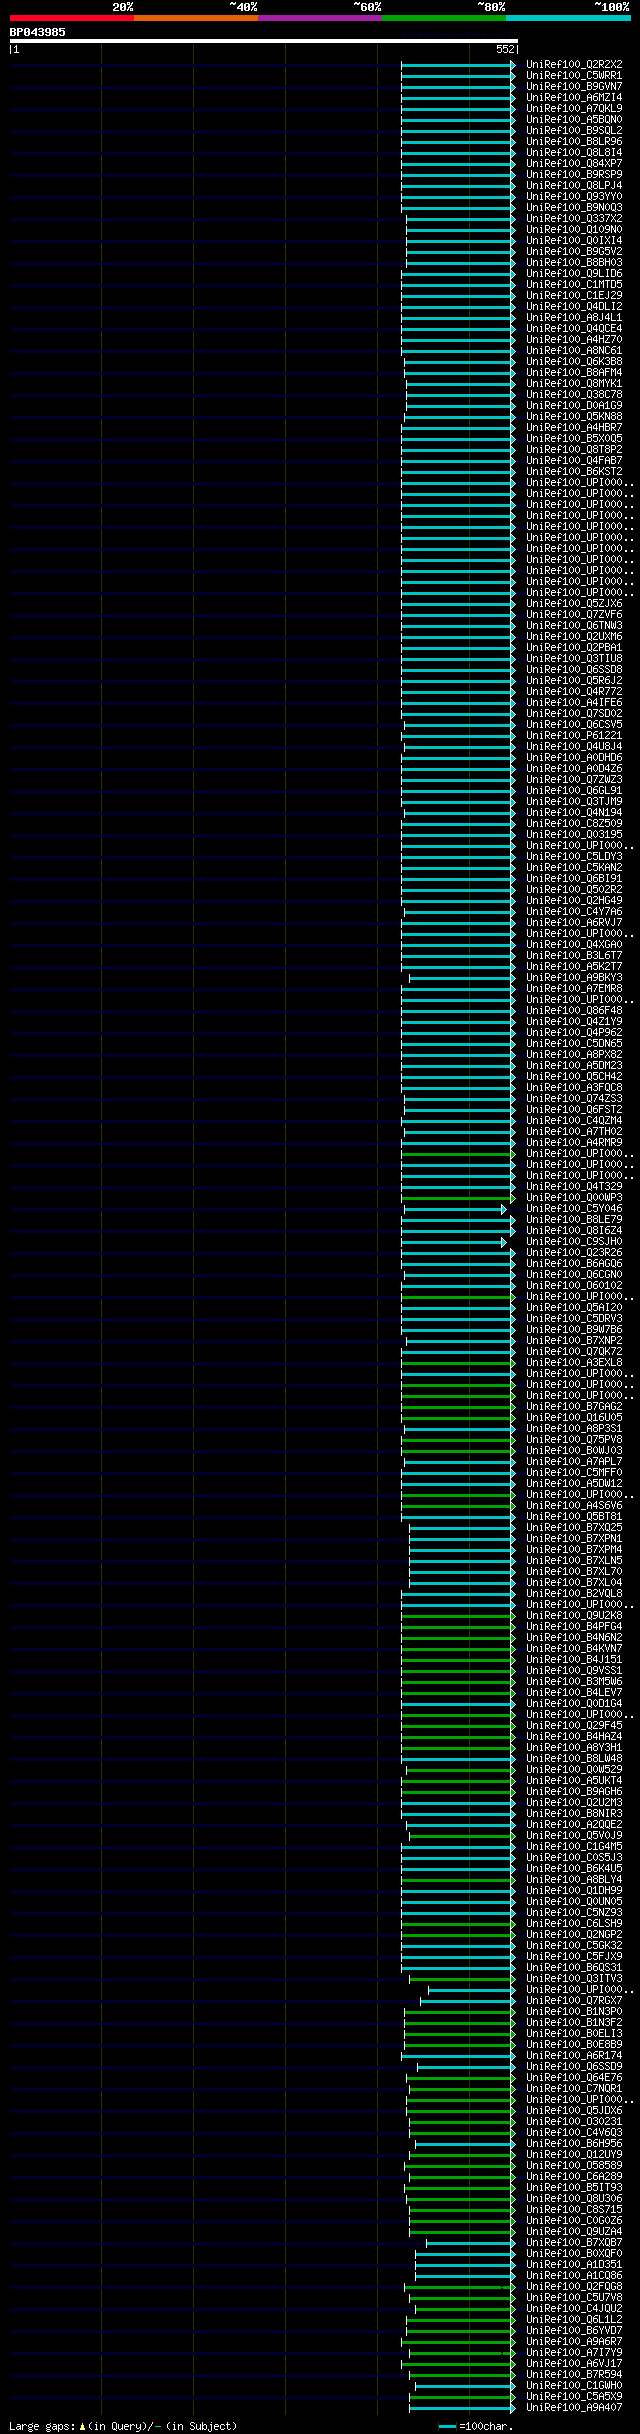Click the =100char. scale legend
The height and width of the screenshot is (2434, 640).
pos(476,2426)
